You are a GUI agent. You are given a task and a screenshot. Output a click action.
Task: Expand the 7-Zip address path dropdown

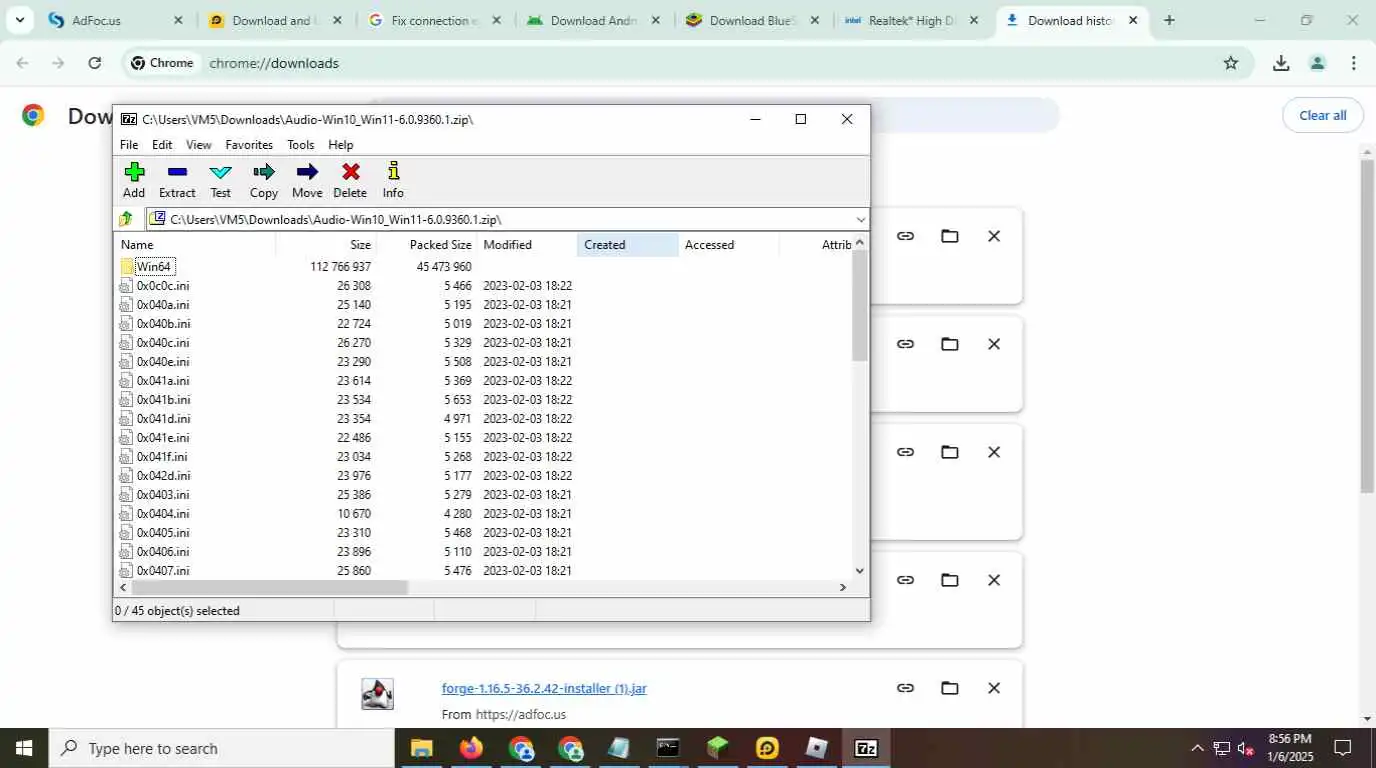[860, 219]
